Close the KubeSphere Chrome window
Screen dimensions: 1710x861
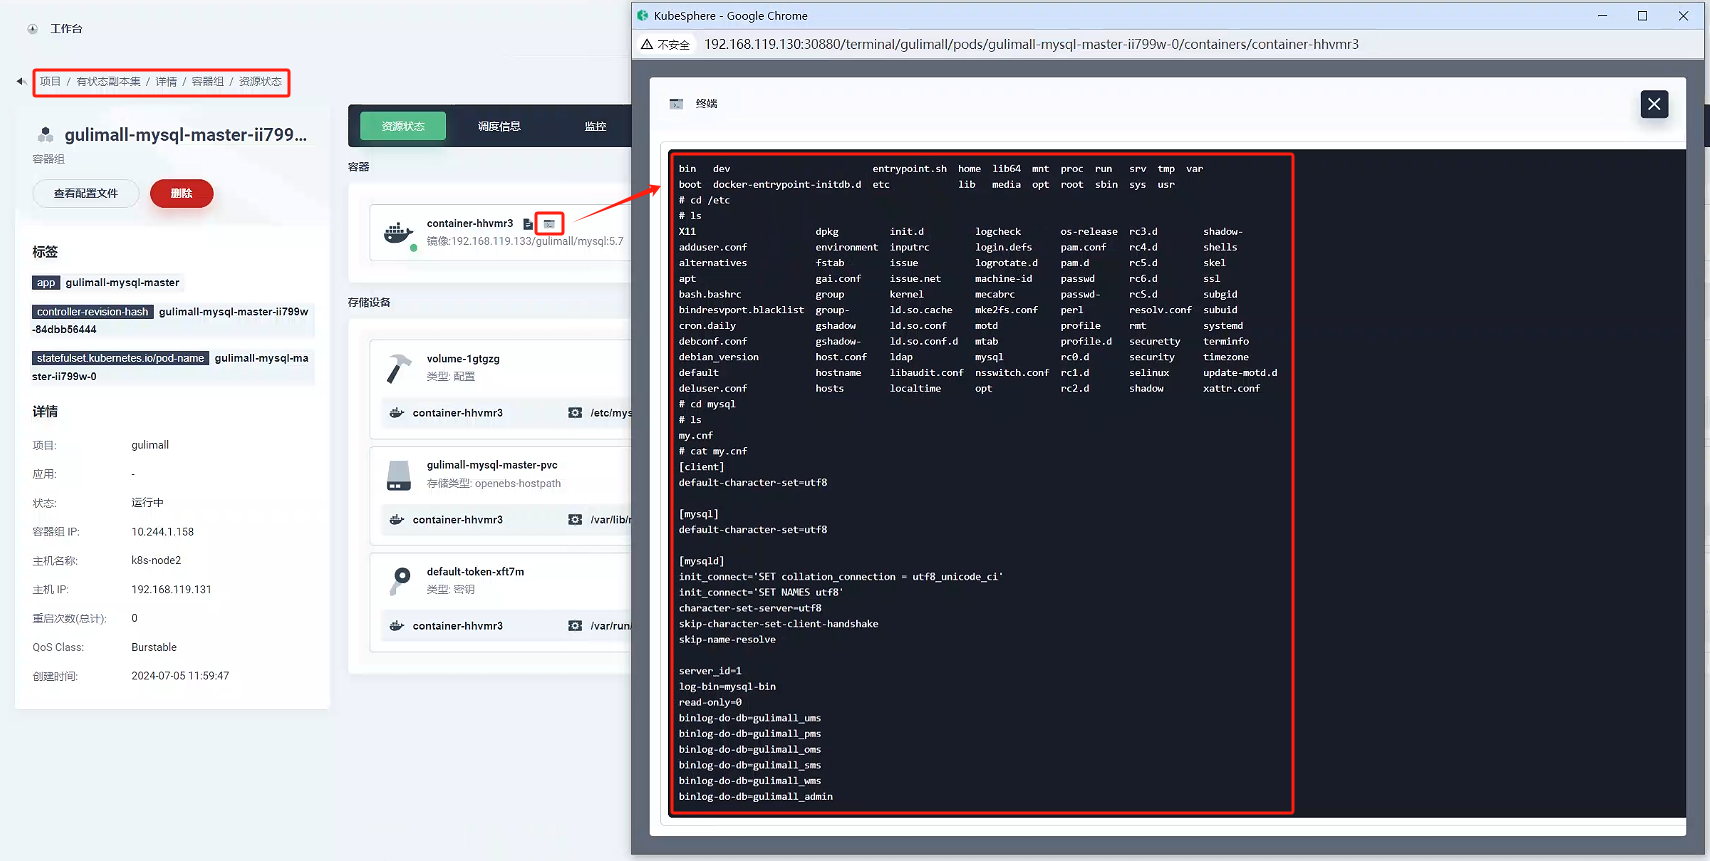[x=1683, y=16]
